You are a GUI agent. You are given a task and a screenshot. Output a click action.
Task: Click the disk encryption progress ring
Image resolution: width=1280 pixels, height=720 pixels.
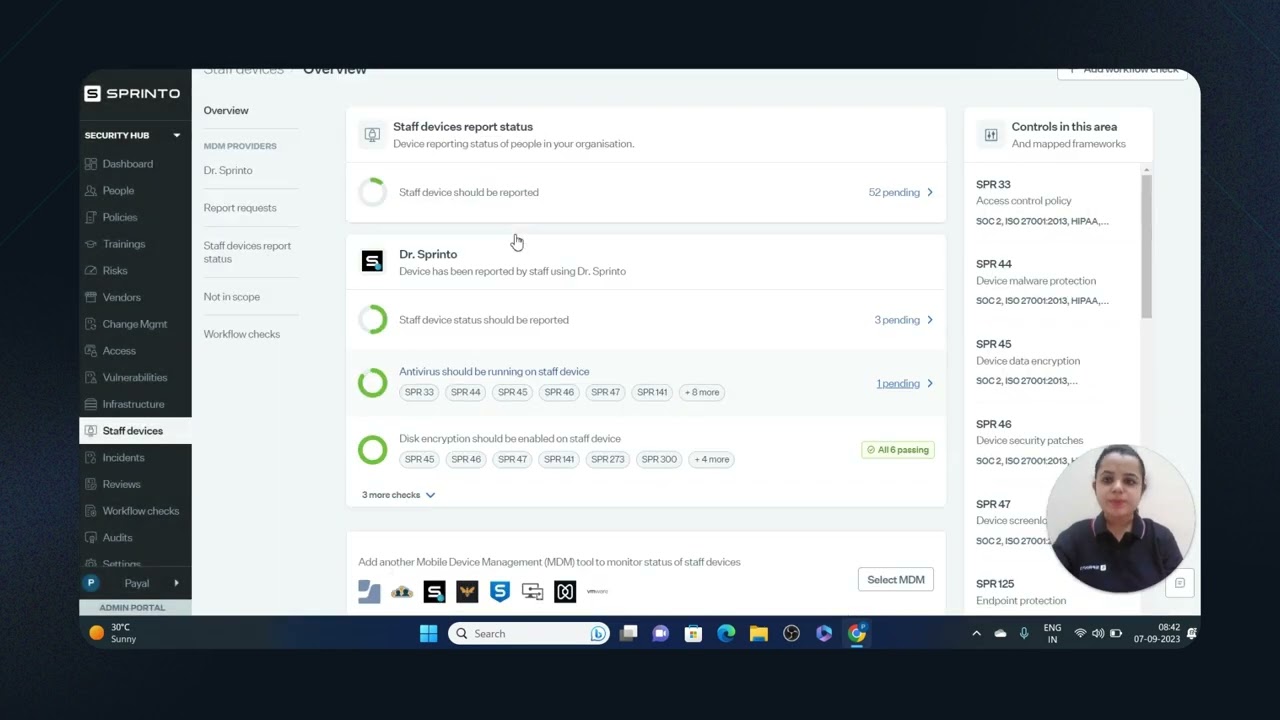[372, 450]
